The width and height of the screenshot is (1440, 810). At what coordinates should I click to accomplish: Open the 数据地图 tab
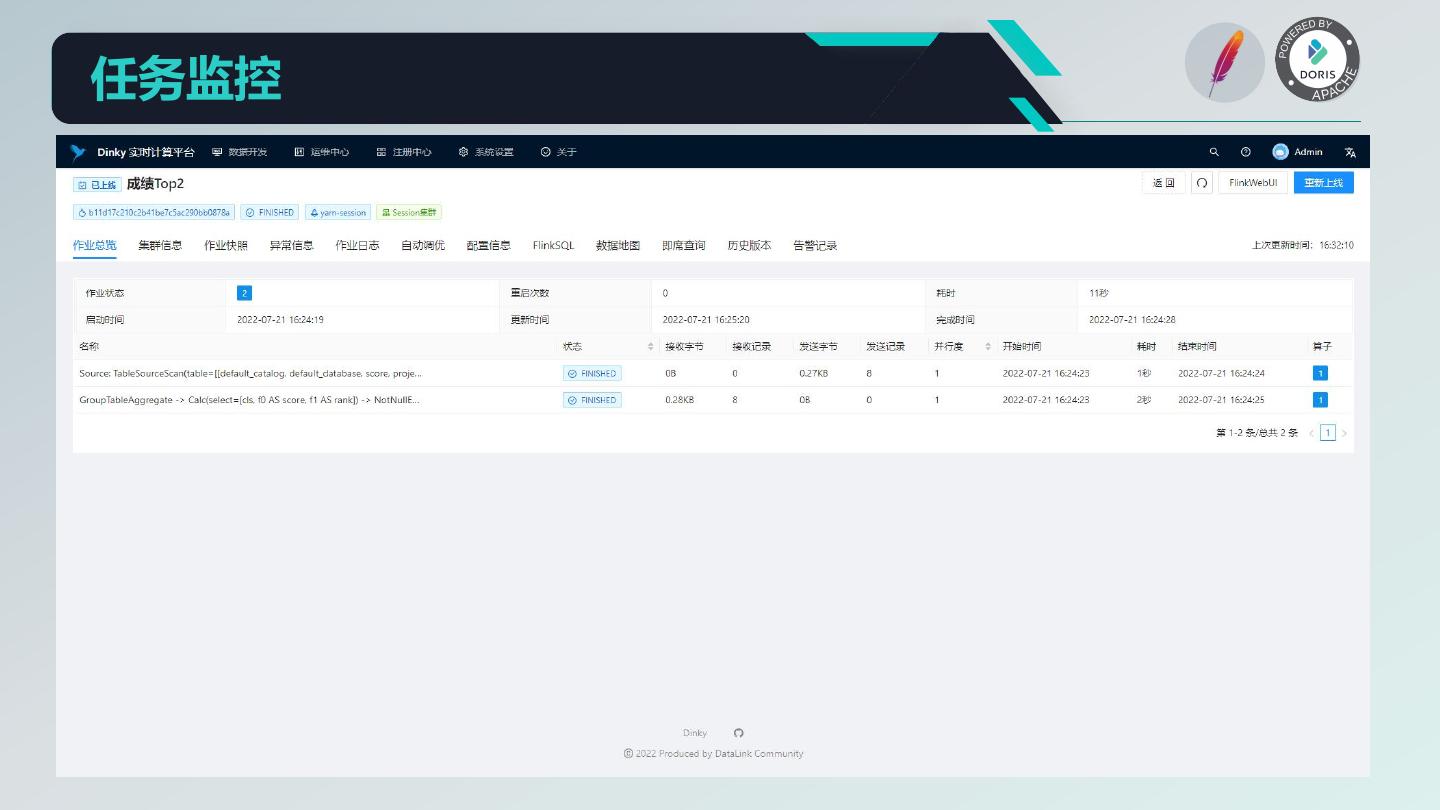pos(617,245)
